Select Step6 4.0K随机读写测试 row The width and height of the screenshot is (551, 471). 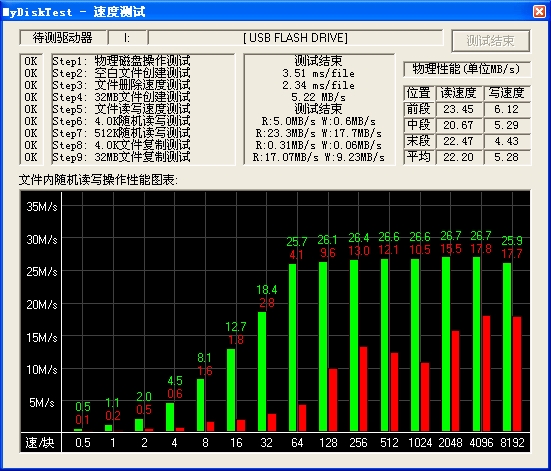[121, 121]
